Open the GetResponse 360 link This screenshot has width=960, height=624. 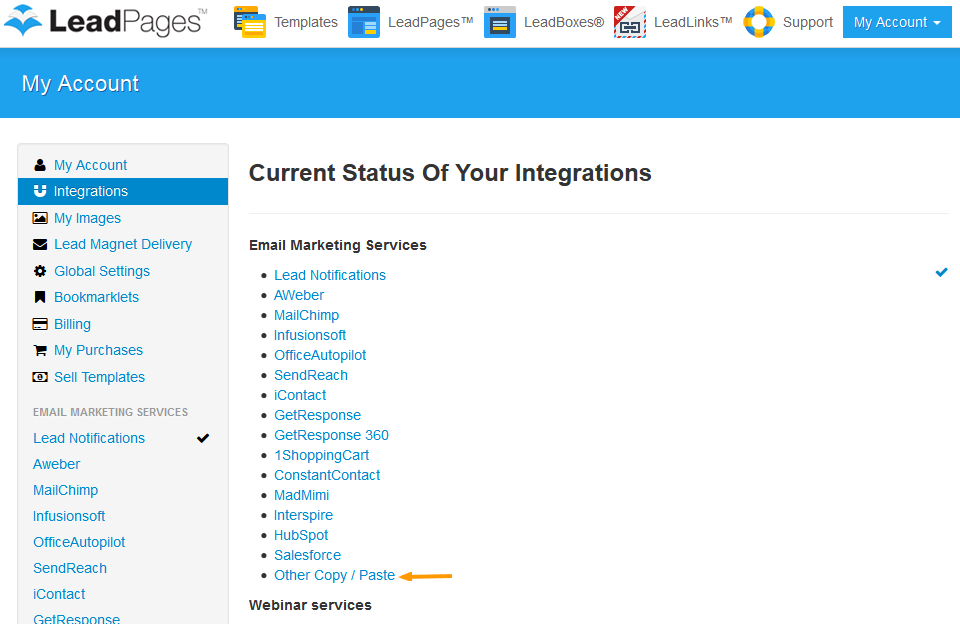[x=331, y=435]
